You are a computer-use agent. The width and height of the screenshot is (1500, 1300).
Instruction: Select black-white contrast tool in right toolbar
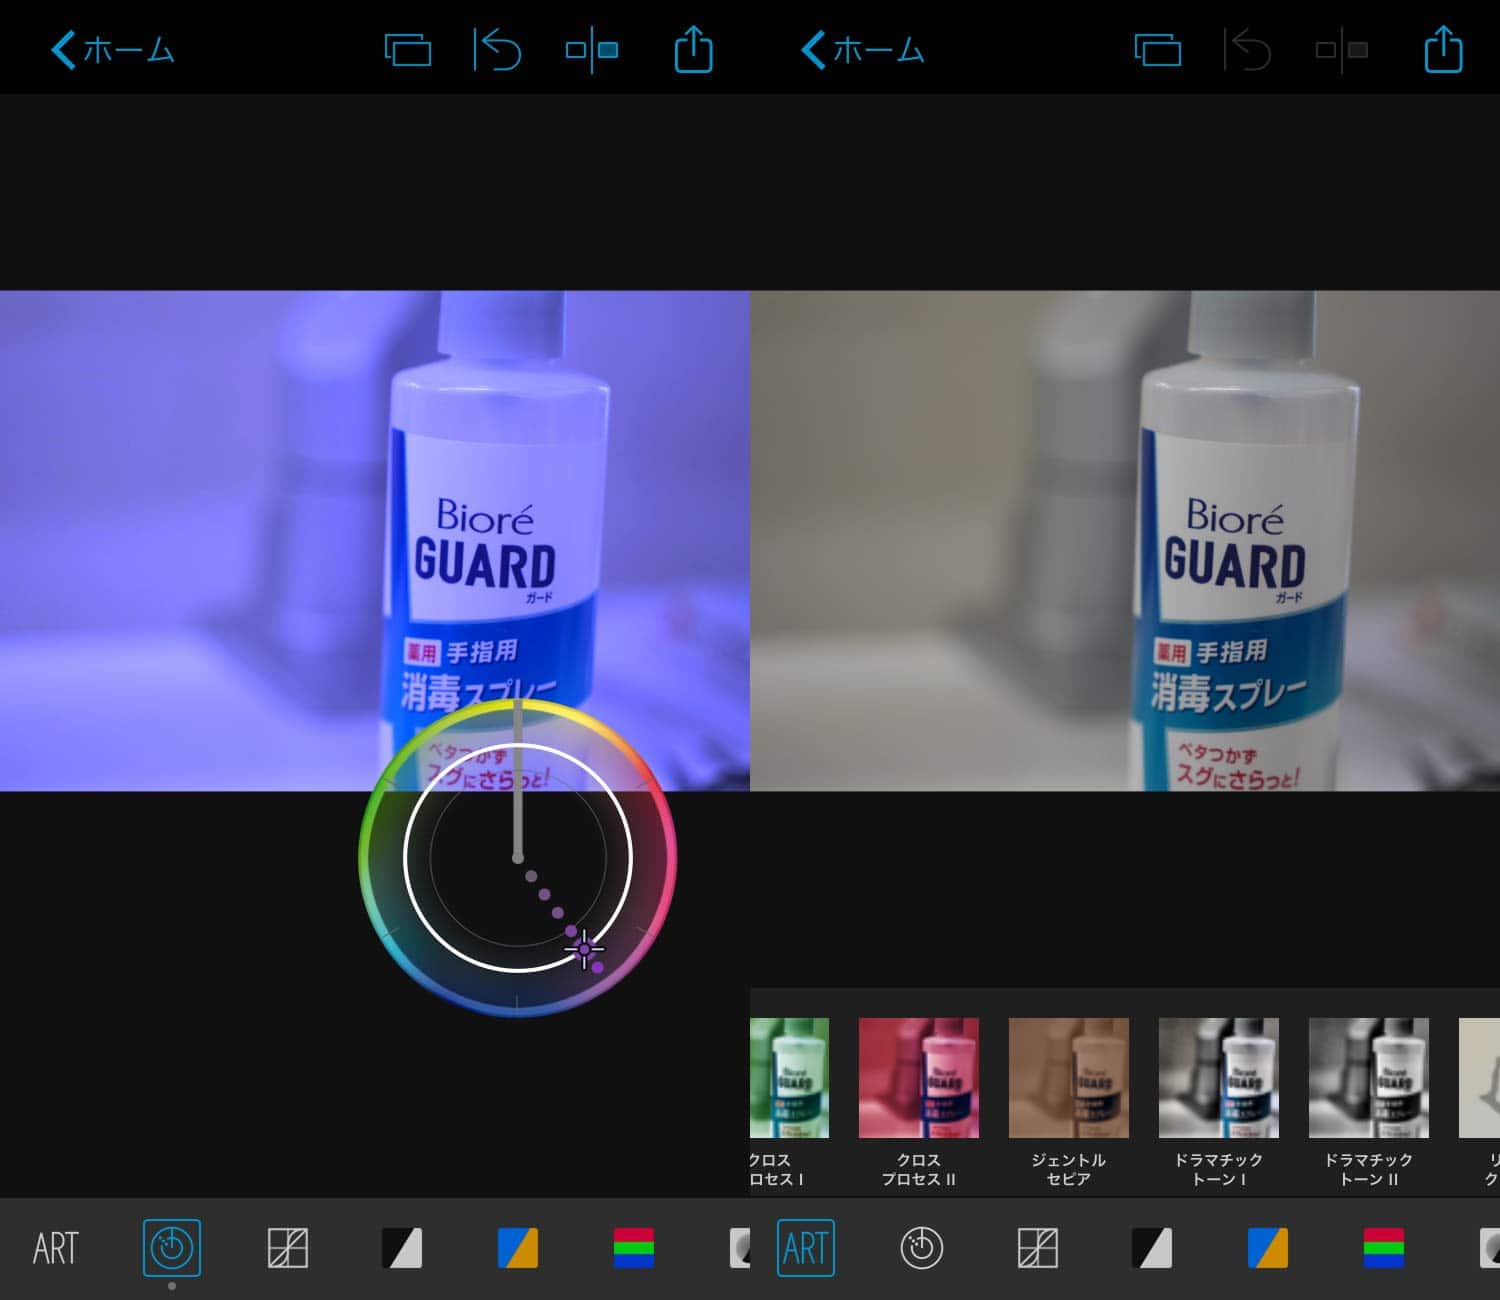click(x=1152, y=1248)
